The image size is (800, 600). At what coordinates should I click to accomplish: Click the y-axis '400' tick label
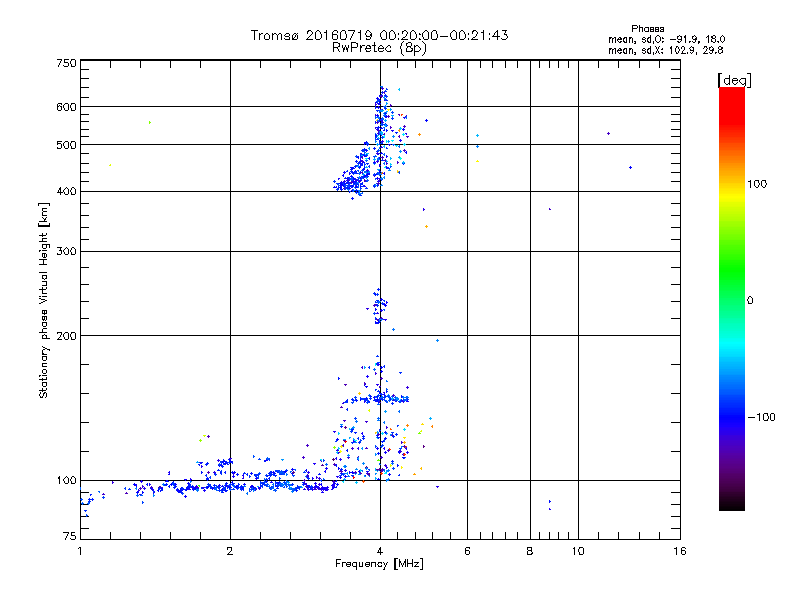tap(66, 192)
